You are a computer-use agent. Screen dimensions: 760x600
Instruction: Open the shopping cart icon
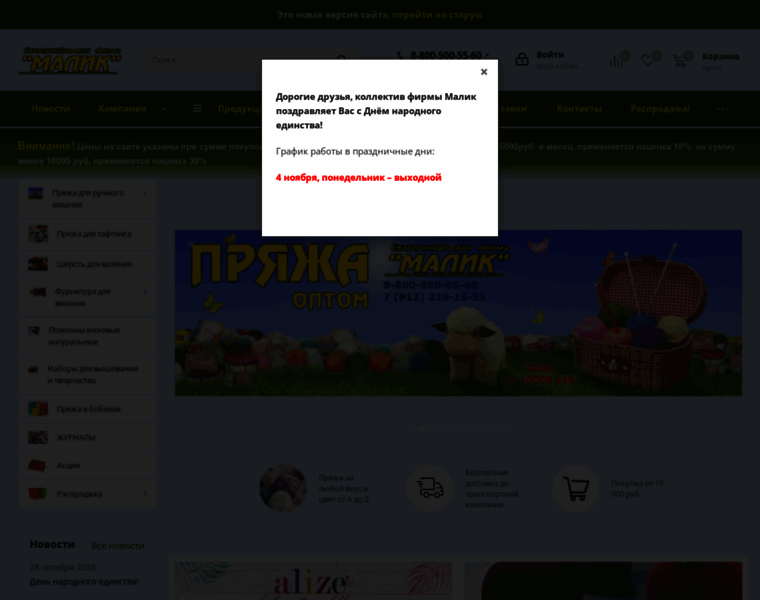(x=680, y=62)
